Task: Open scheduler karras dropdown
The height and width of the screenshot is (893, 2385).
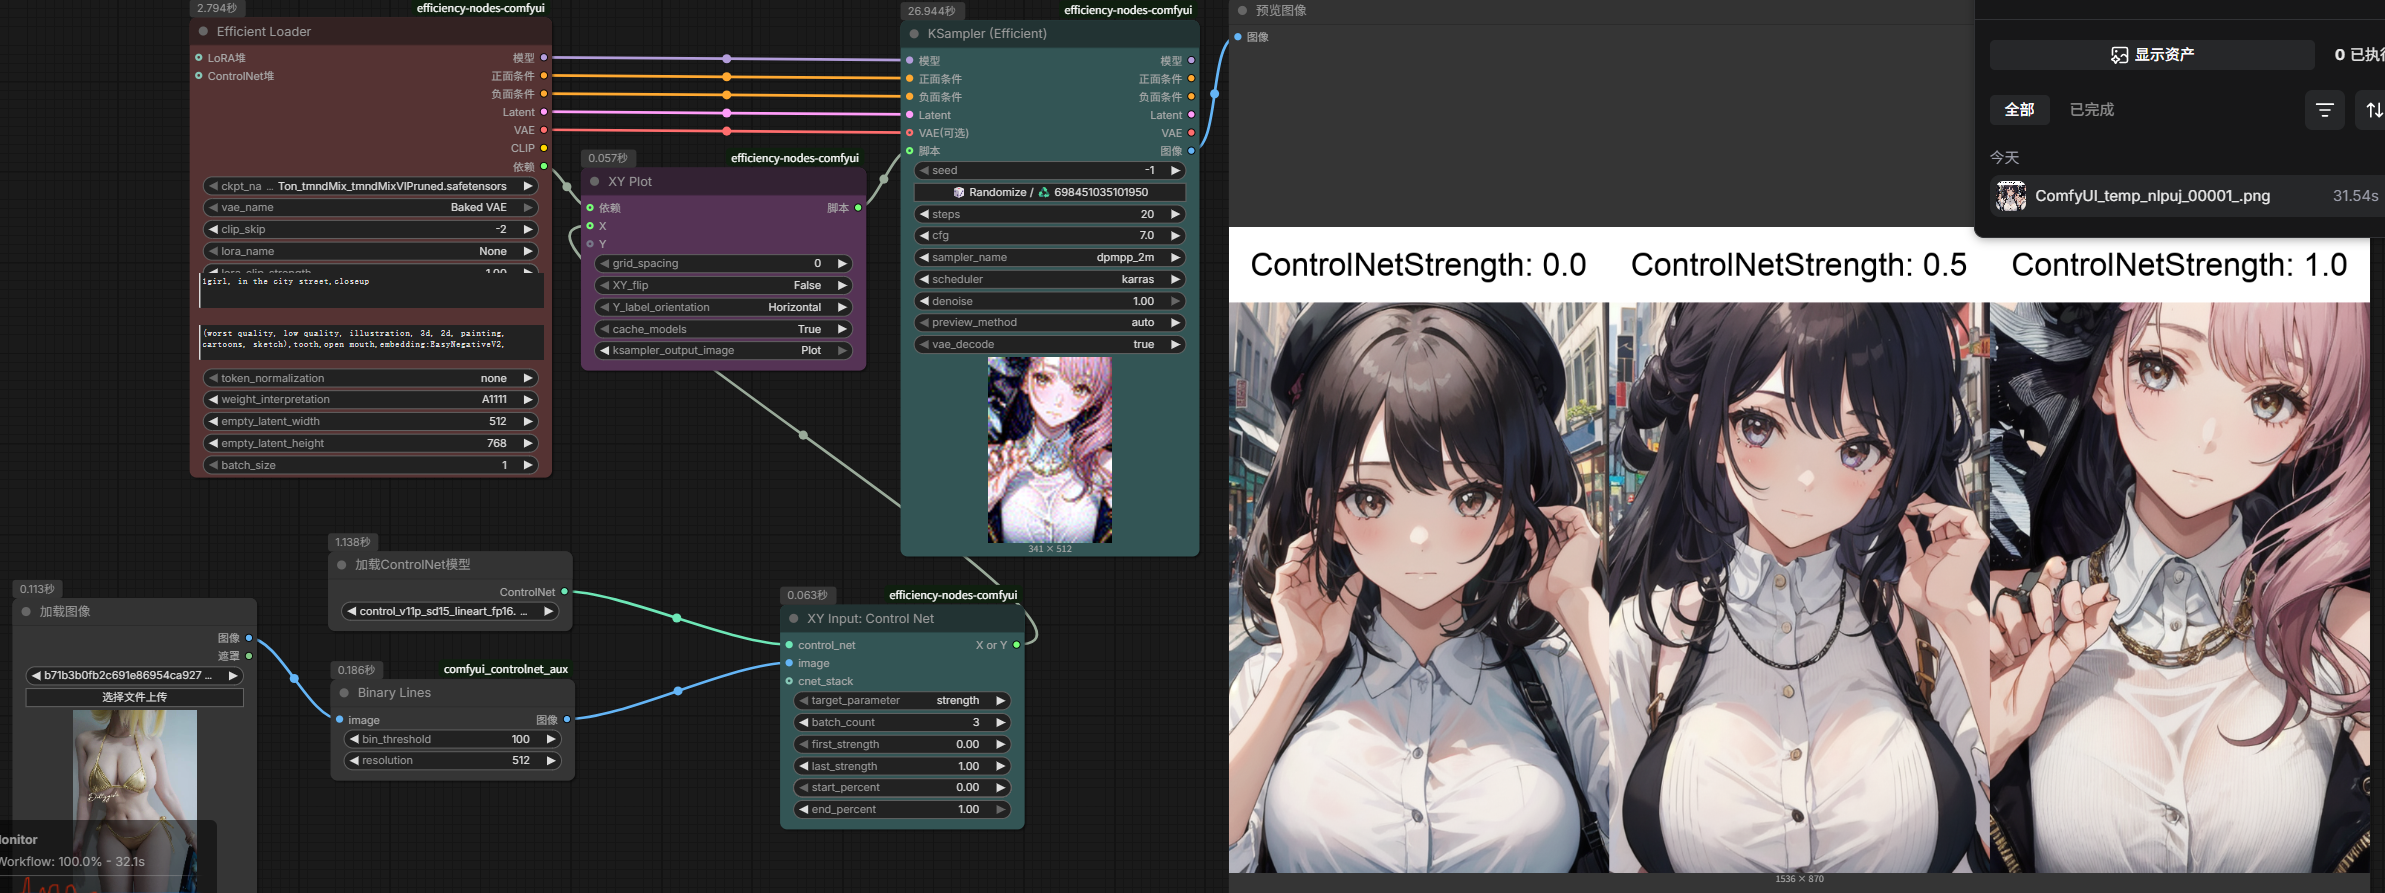Action: [1050, 280]
